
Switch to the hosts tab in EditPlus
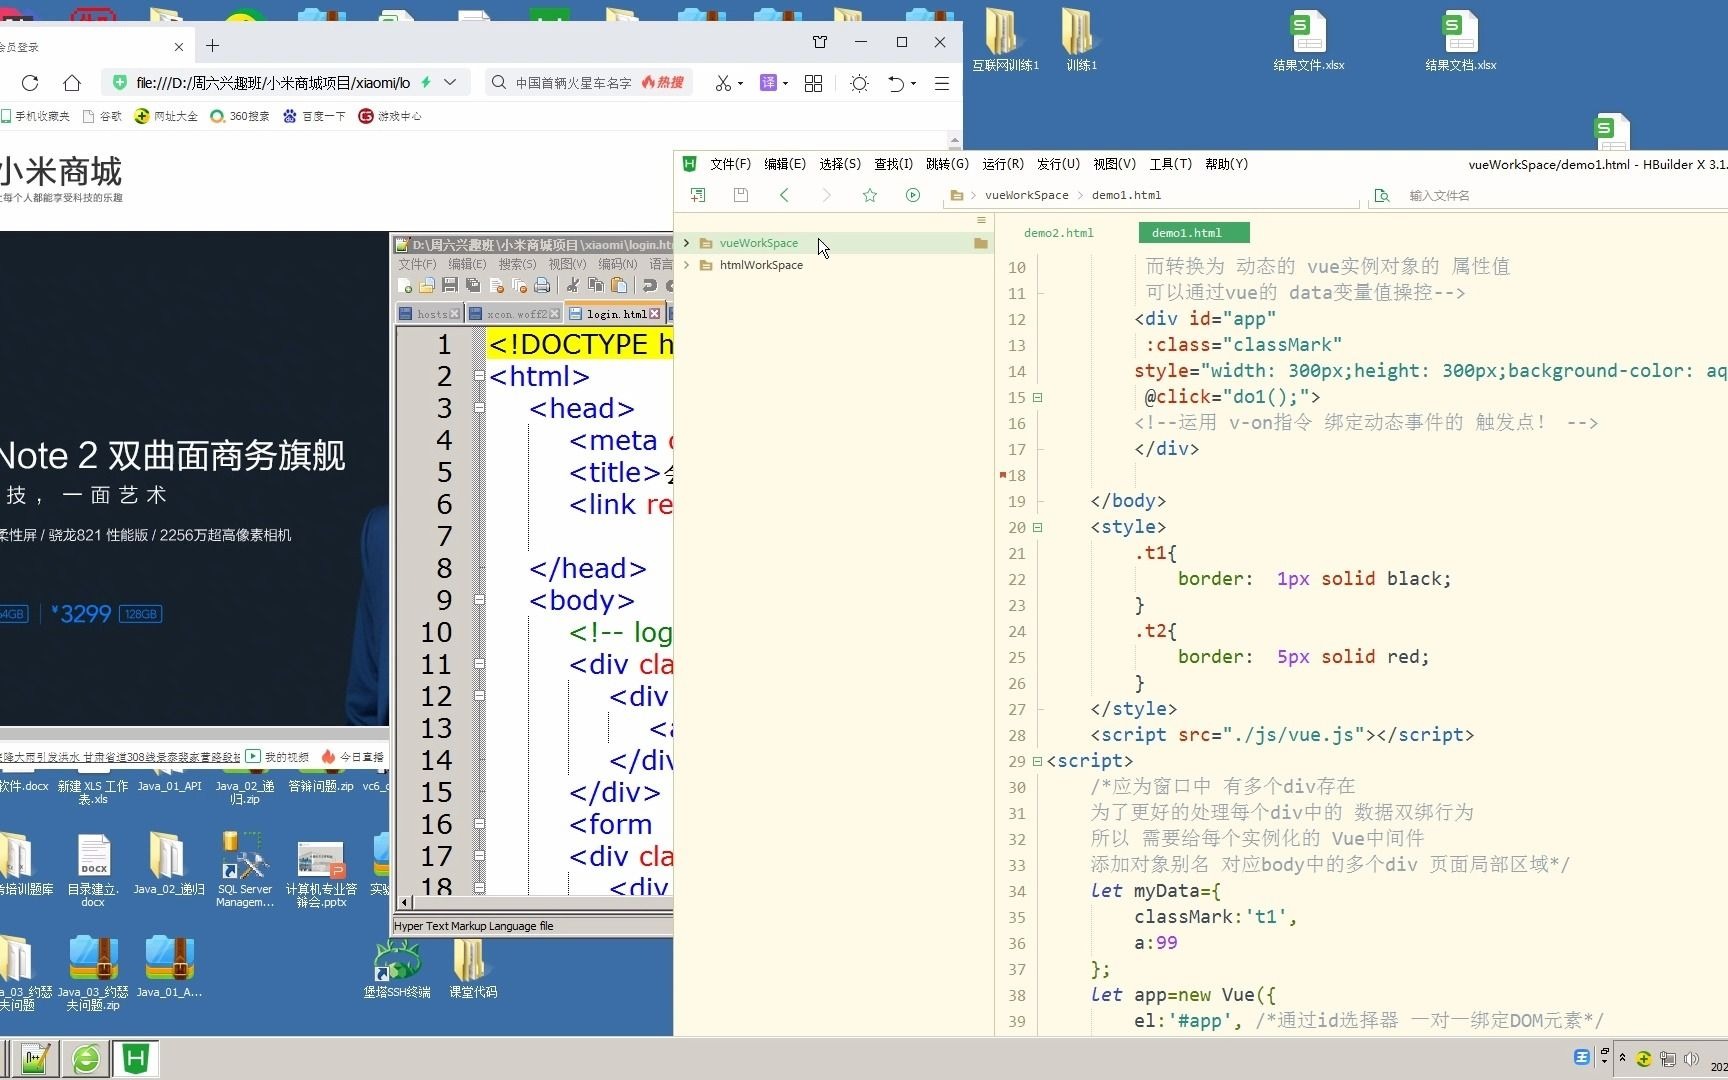click(428, 313)
